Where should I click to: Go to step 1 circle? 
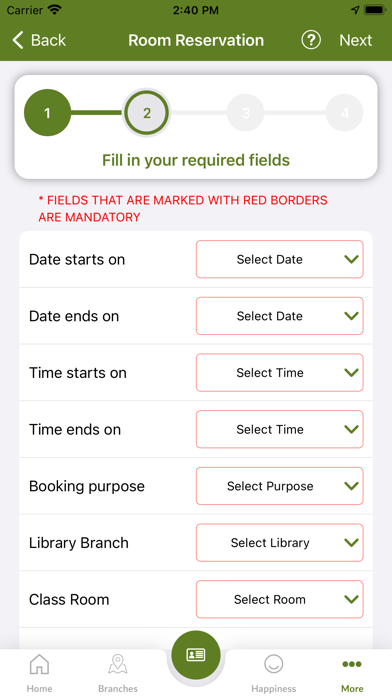(x=48, y=113)
